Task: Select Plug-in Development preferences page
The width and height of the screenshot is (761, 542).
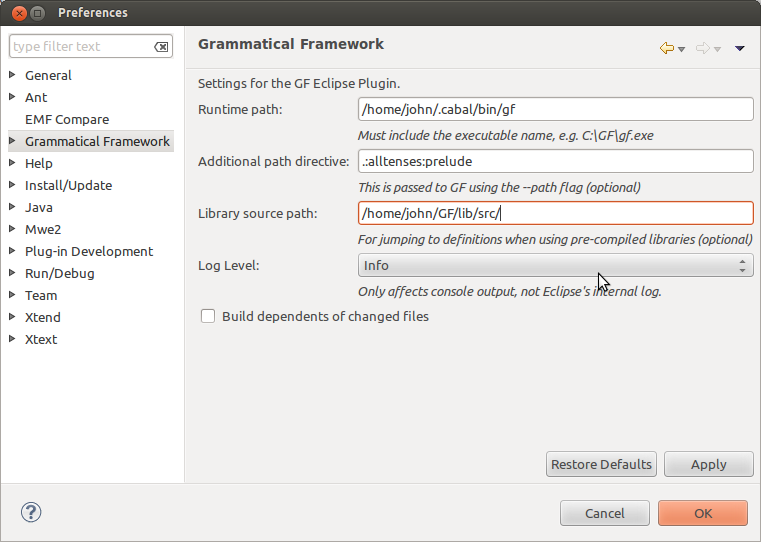Action: point(89,251)
